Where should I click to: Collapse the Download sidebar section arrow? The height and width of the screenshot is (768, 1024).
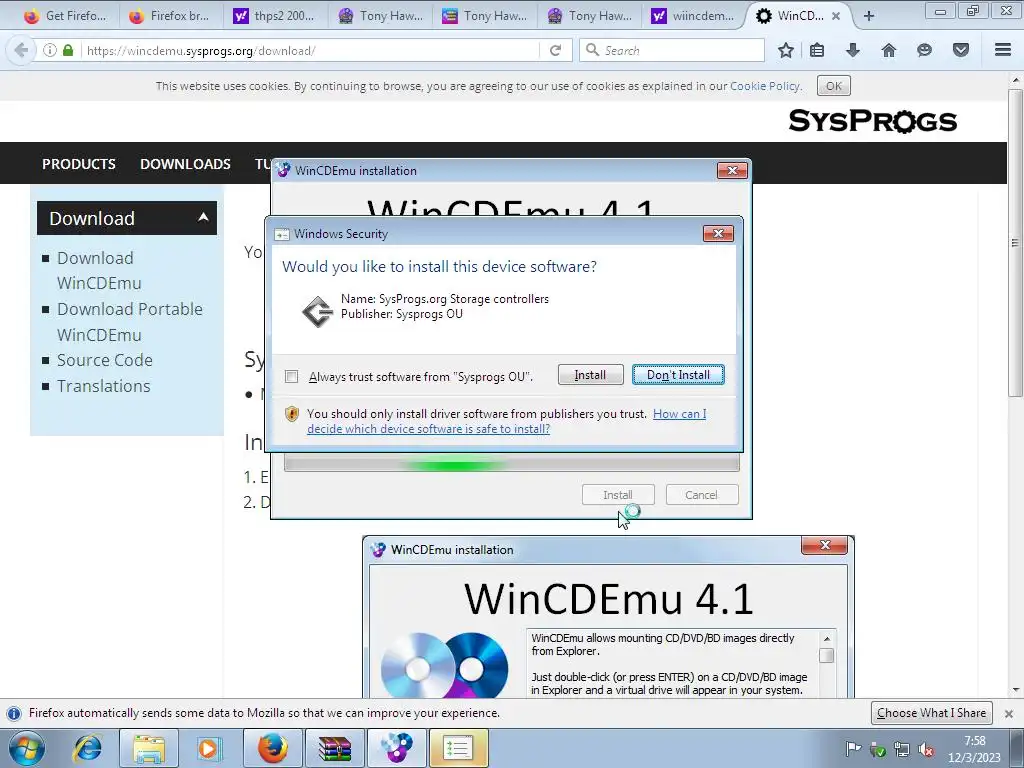[x=203, y=217]
